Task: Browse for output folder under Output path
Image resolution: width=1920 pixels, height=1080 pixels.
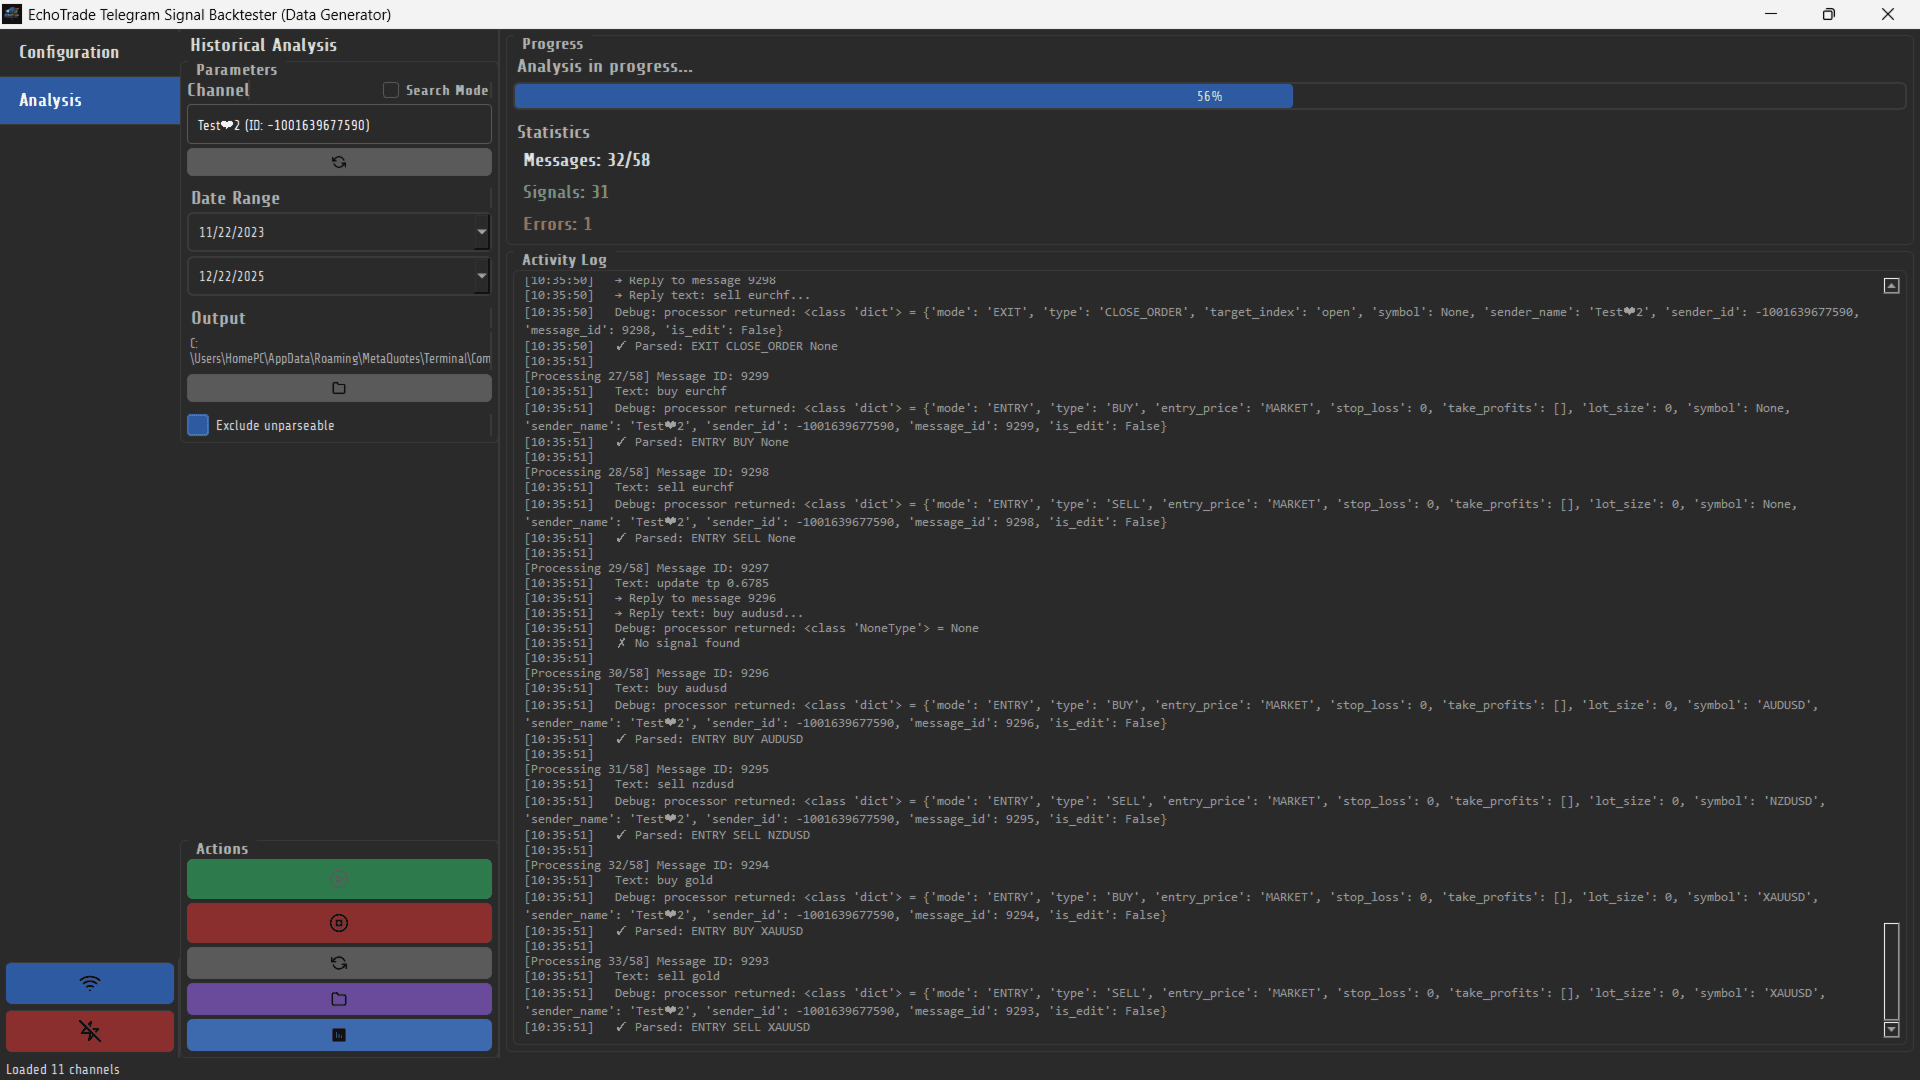Action: pyautogui.click(x=339, y=388)
